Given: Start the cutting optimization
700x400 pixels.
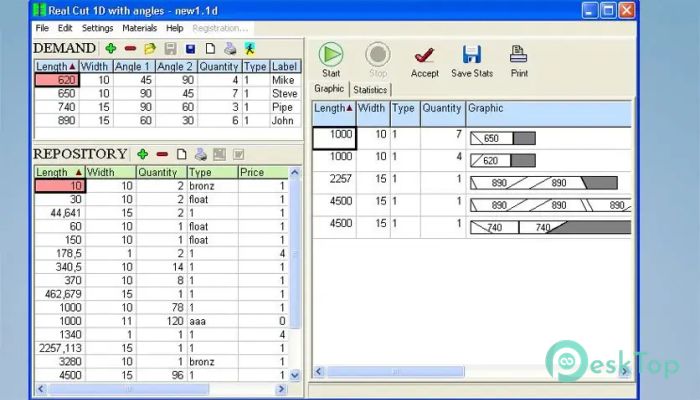Looking at the screenshot, I should (331, 60).
